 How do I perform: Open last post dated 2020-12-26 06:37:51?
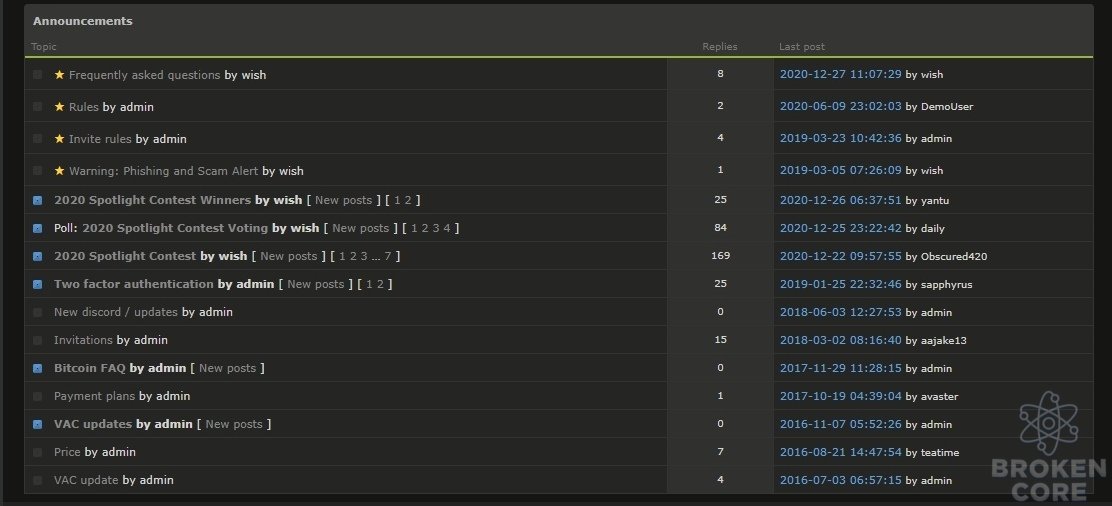coord(840,200)
